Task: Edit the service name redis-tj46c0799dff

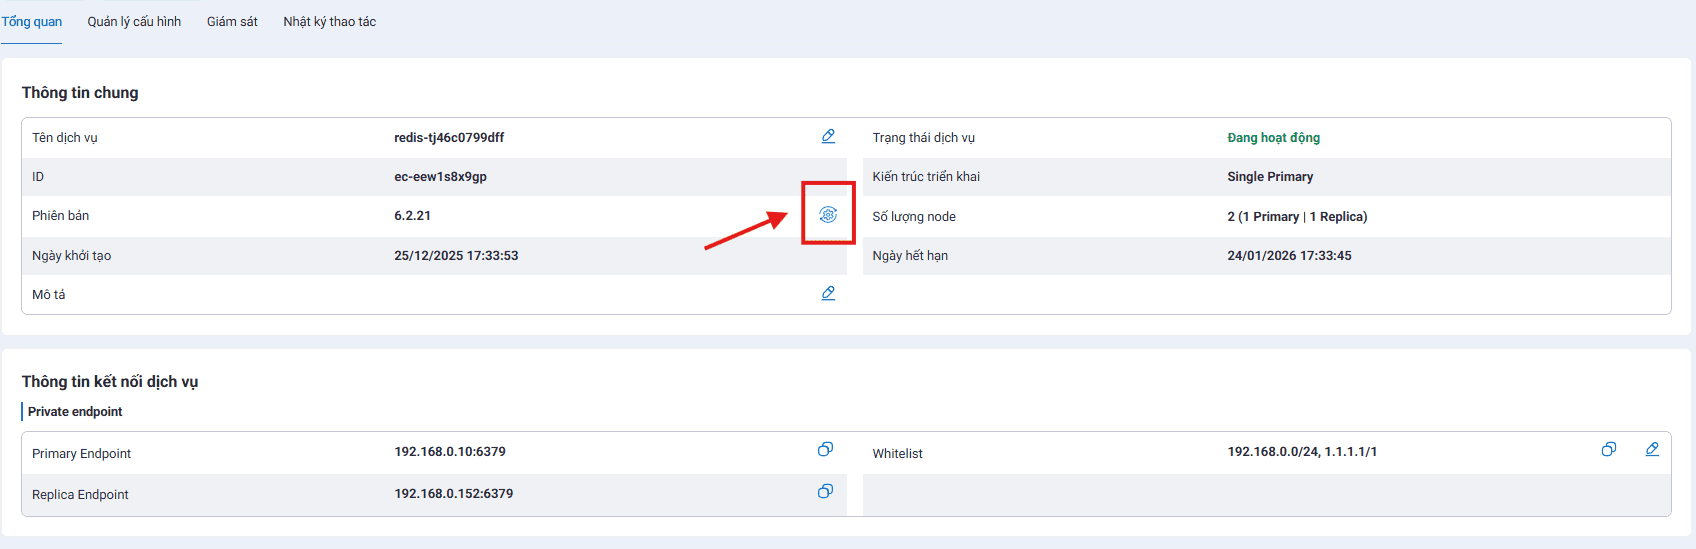Action: 828,136
